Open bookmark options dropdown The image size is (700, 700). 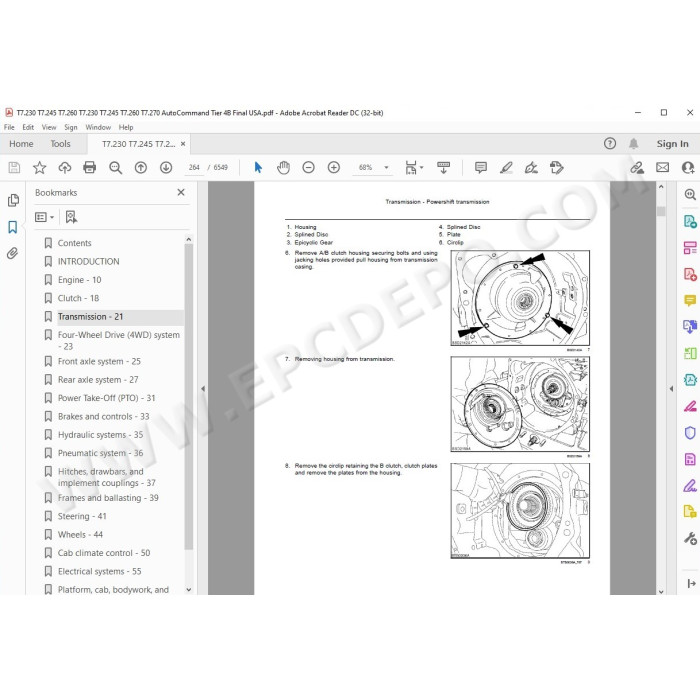pyautogui.click(x=44, y=217)
